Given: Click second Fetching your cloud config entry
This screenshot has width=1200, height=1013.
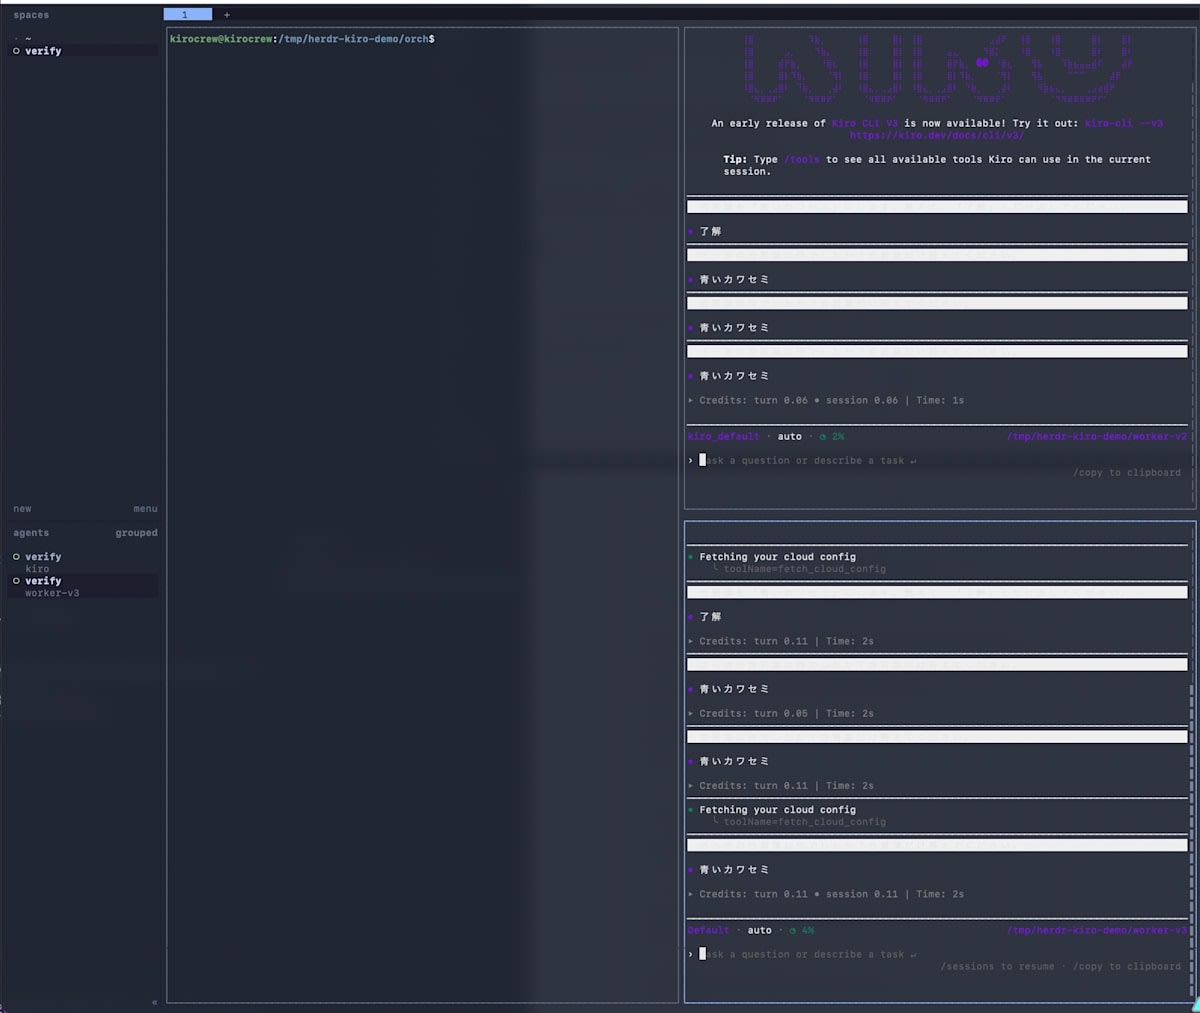Looking at the screenshot, I should pos(777,810).
